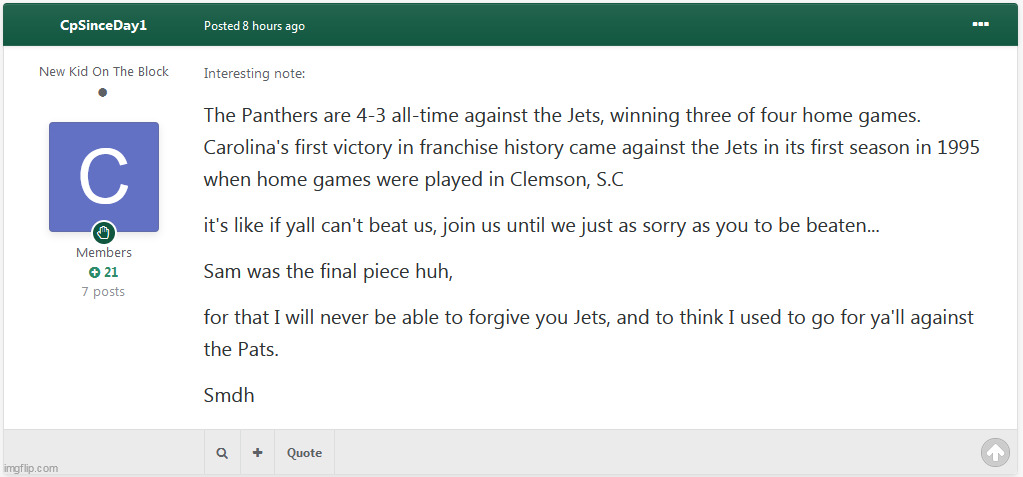Click the New Kid On The Block rank
The height and width of the screenshot is (477, 1023).
pyautogui.click(x=104, y=72)
